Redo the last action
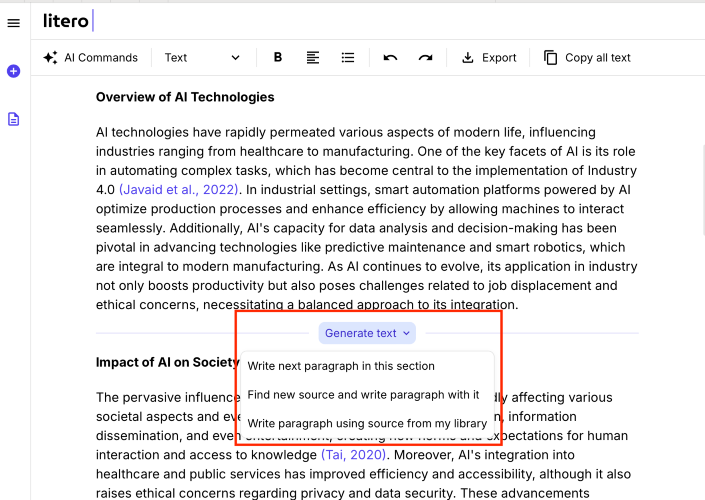The width and height of the screenshot is (705, 500). (x=425, y=58)
